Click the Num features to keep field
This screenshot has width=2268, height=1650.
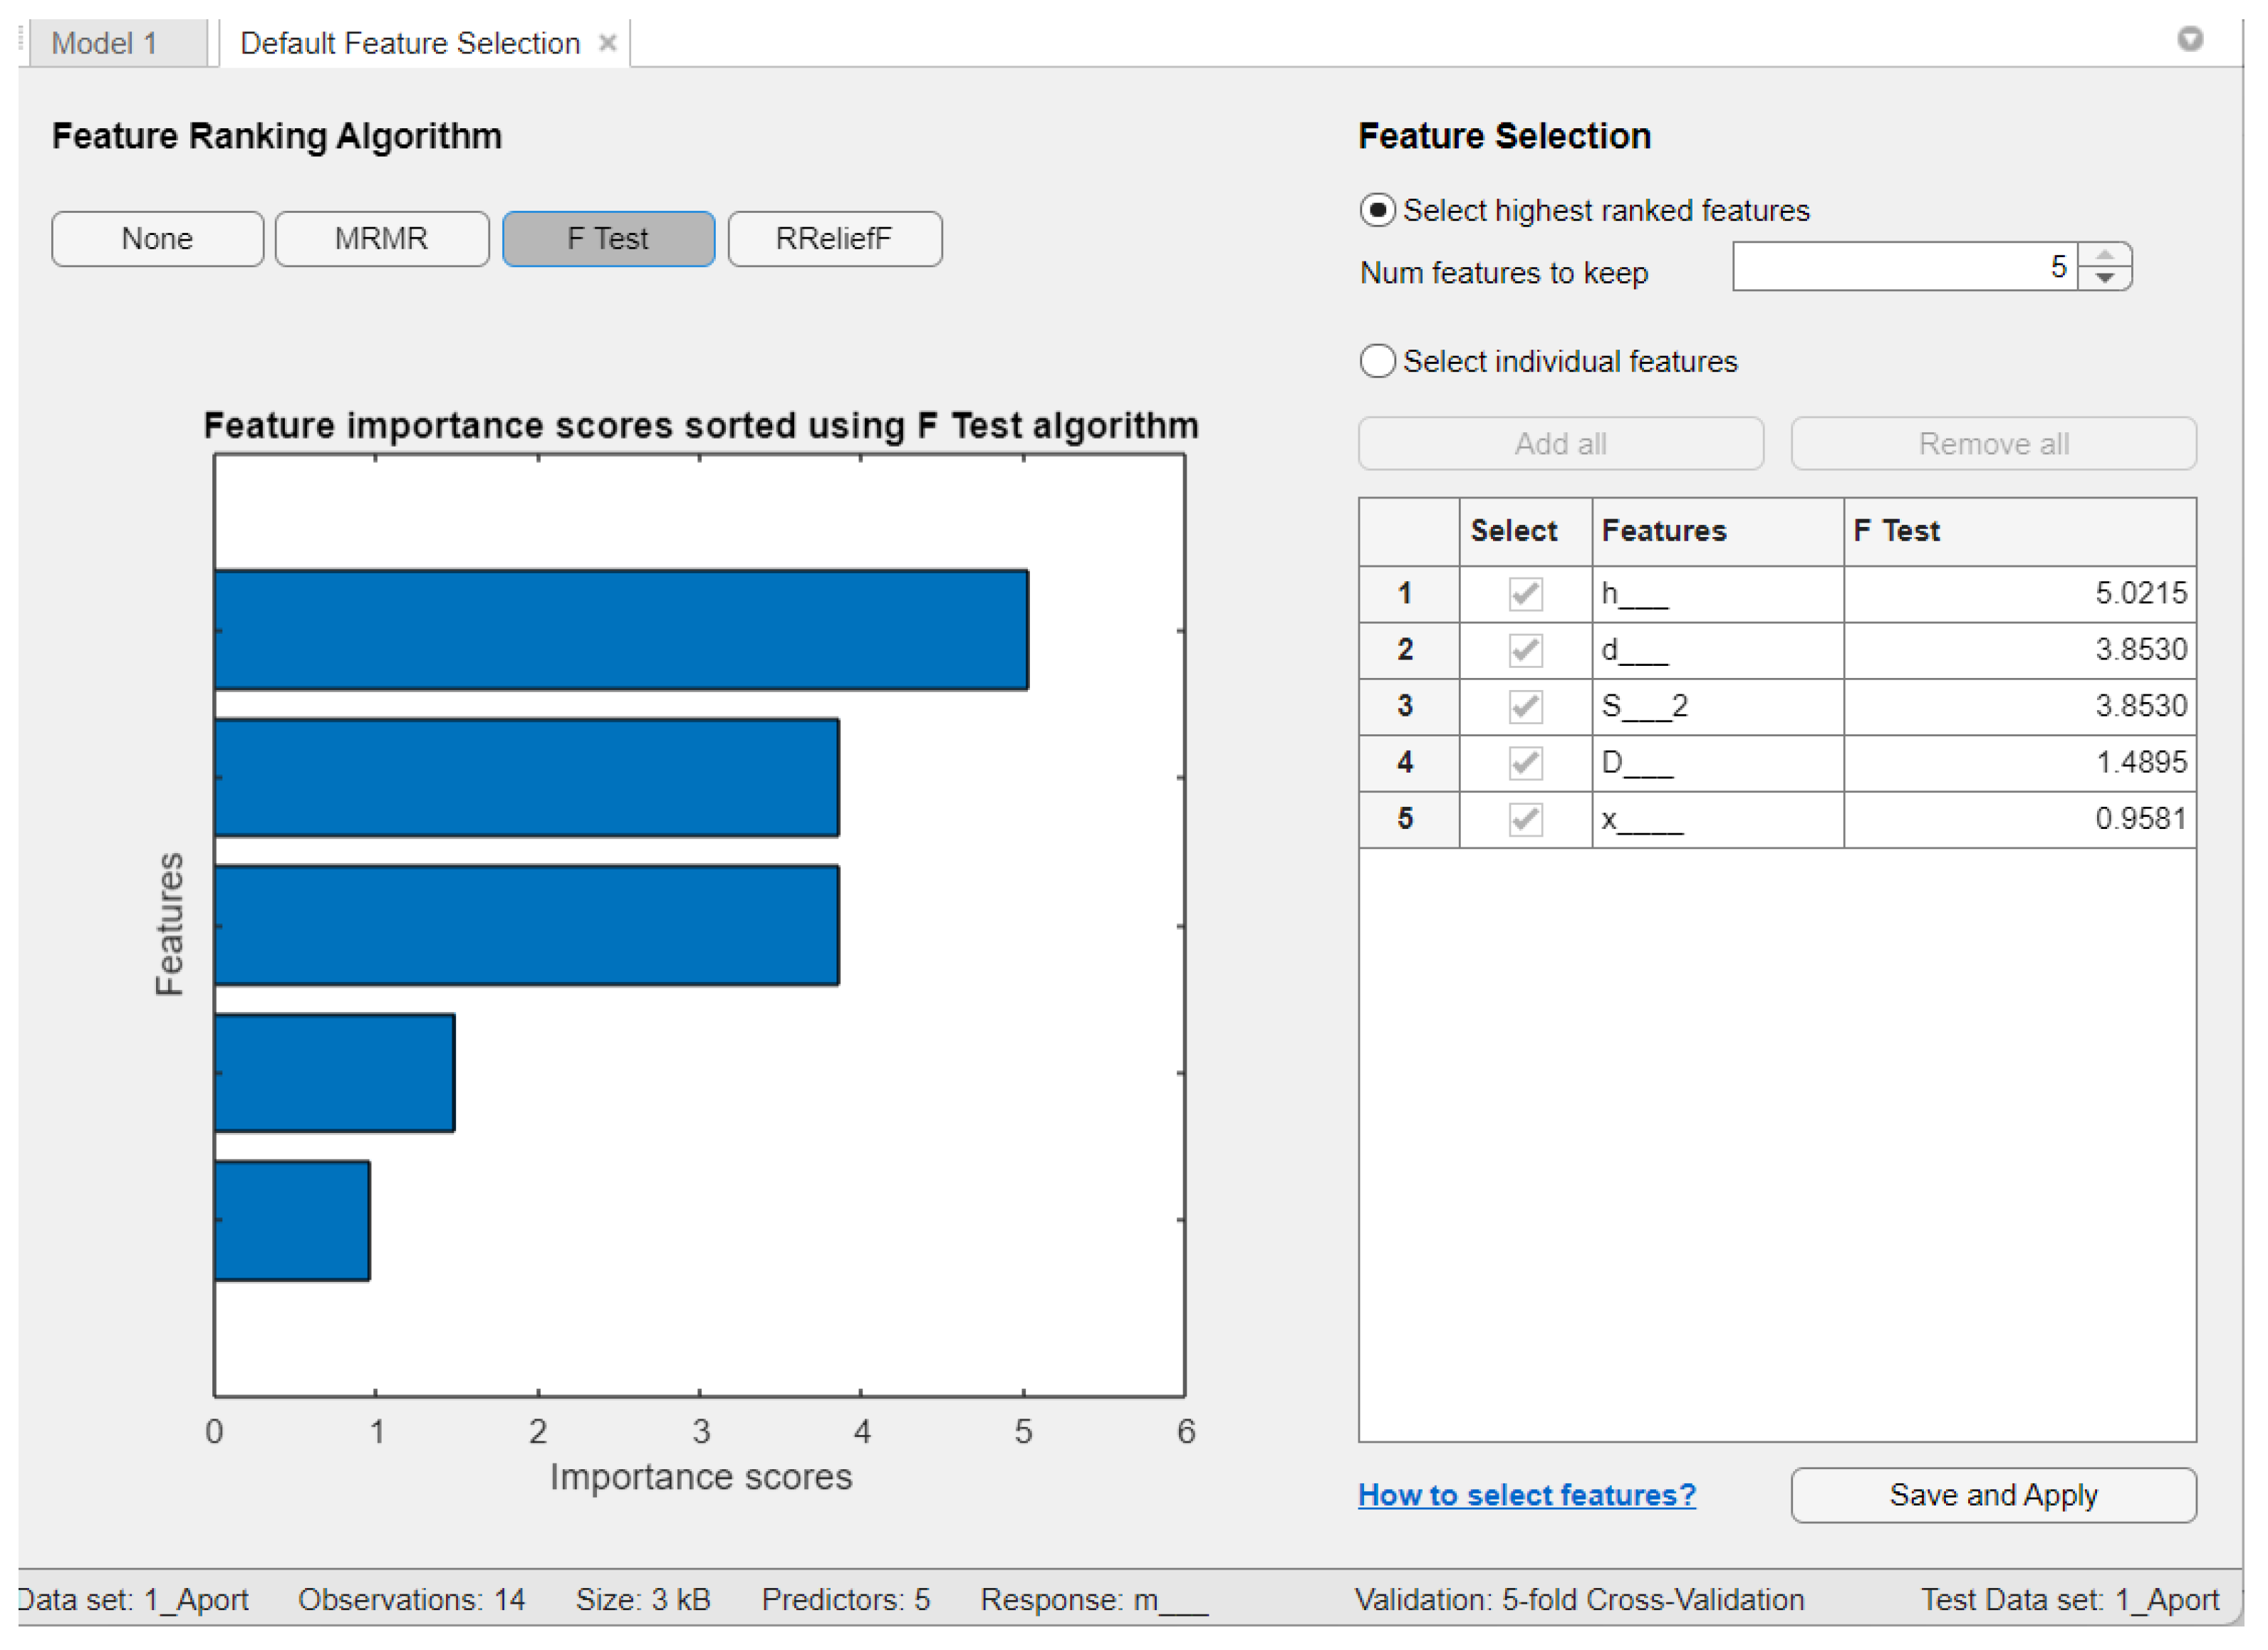[1904, 267]
